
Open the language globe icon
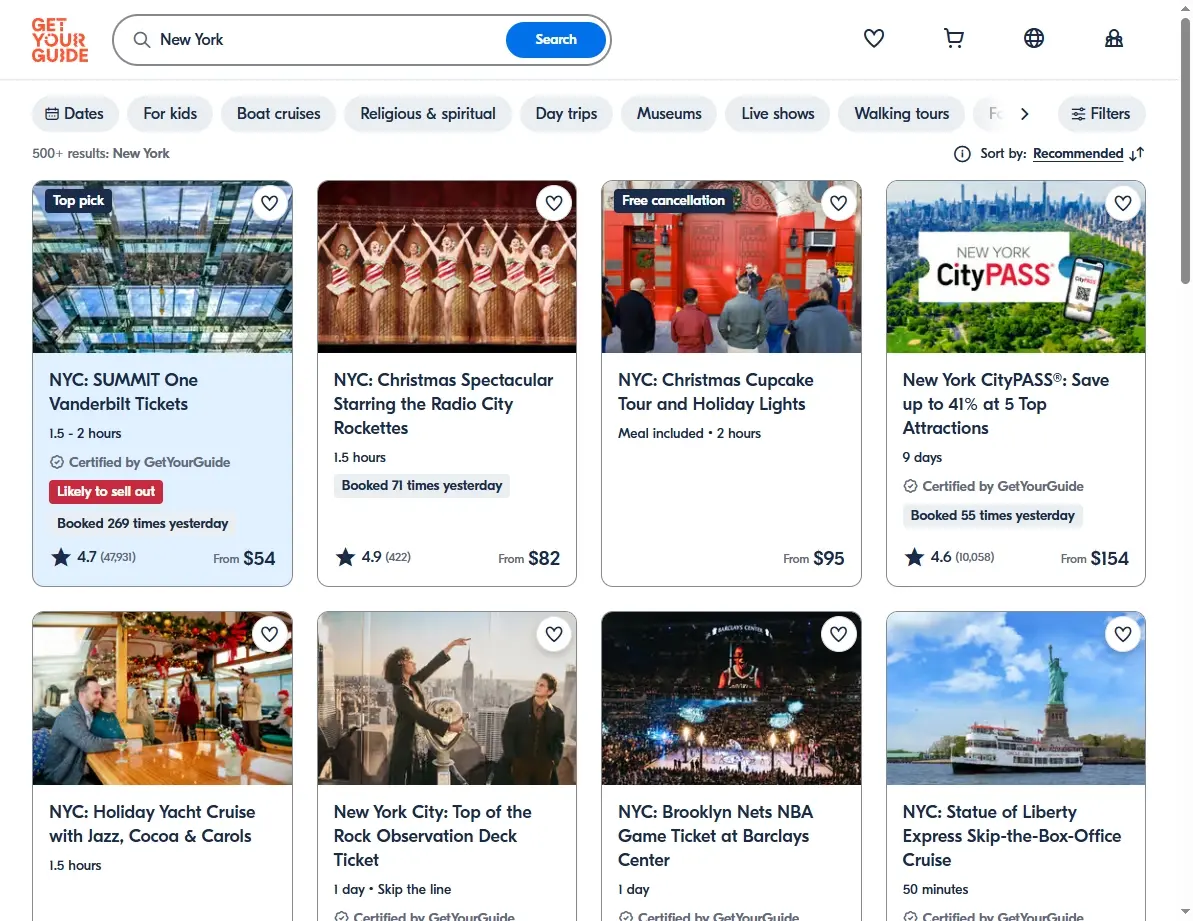(1033, 38)
